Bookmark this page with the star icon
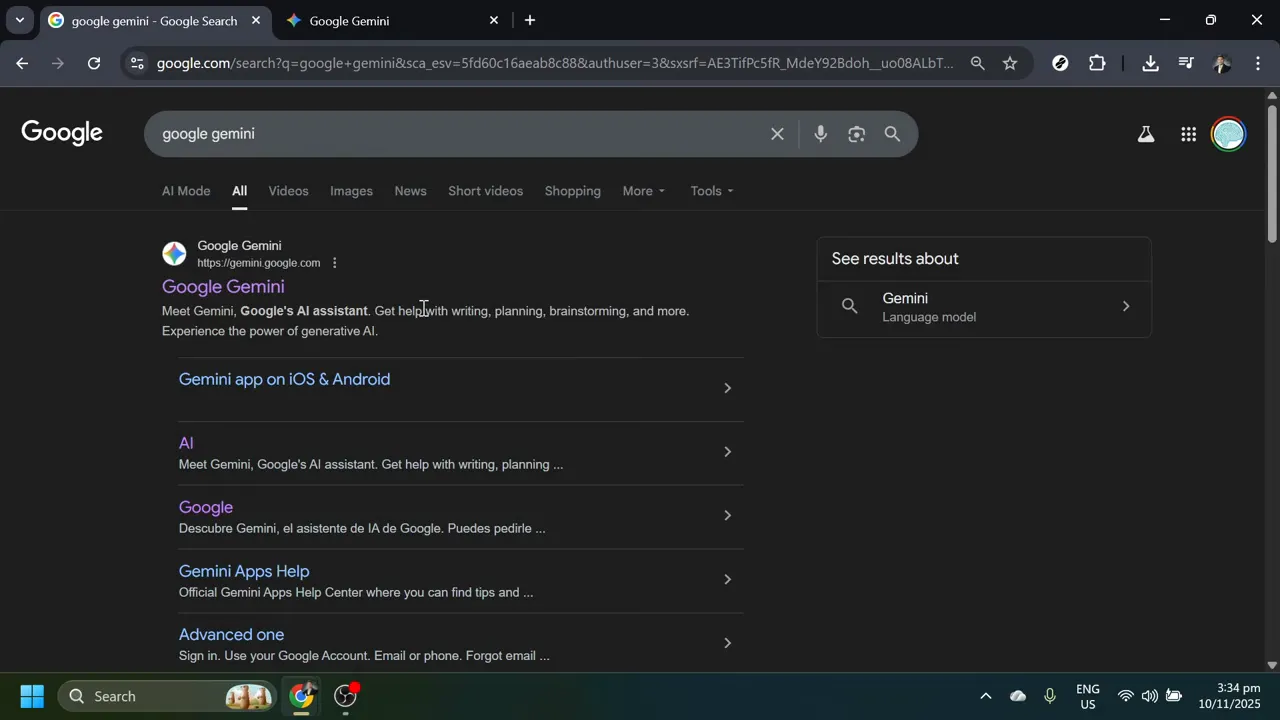Image resolution: width=1280 pixels, height=720 pixels. point(1010,63)
